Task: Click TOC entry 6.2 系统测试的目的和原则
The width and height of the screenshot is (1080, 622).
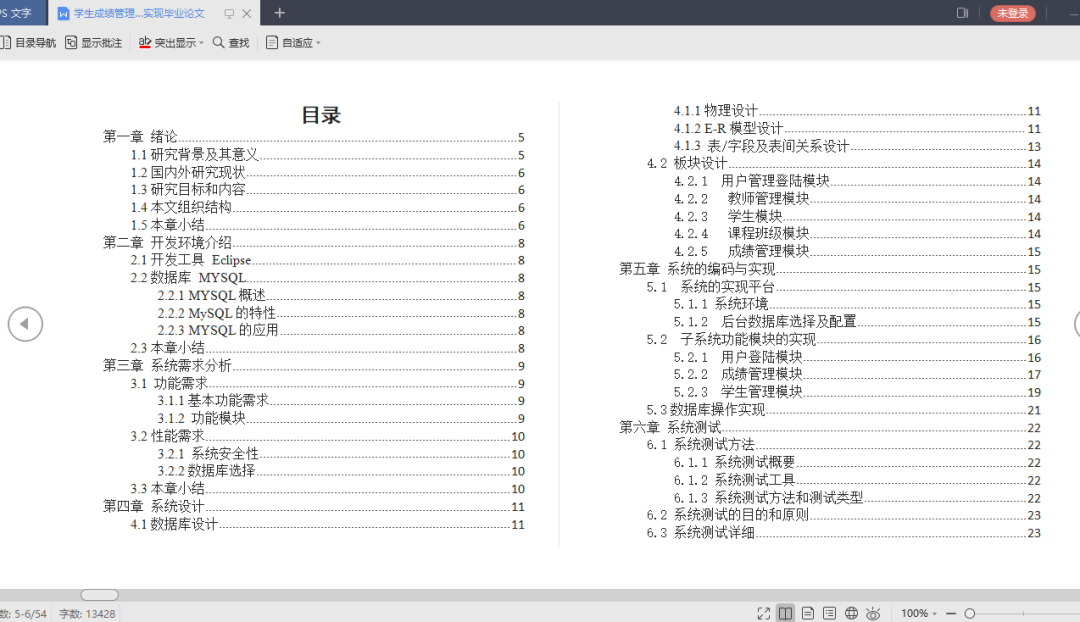Action: pyautogui.click(x=843, y=515)
